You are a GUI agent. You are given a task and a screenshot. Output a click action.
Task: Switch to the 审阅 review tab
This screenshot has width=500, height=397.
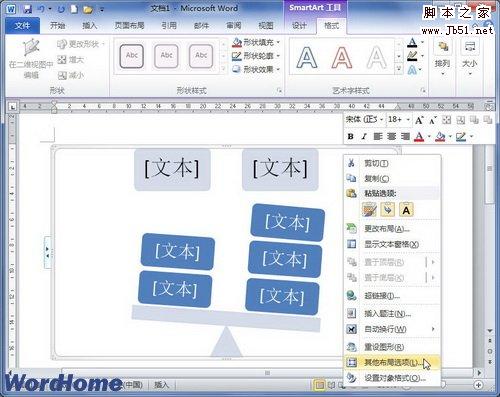pos(233,26)
